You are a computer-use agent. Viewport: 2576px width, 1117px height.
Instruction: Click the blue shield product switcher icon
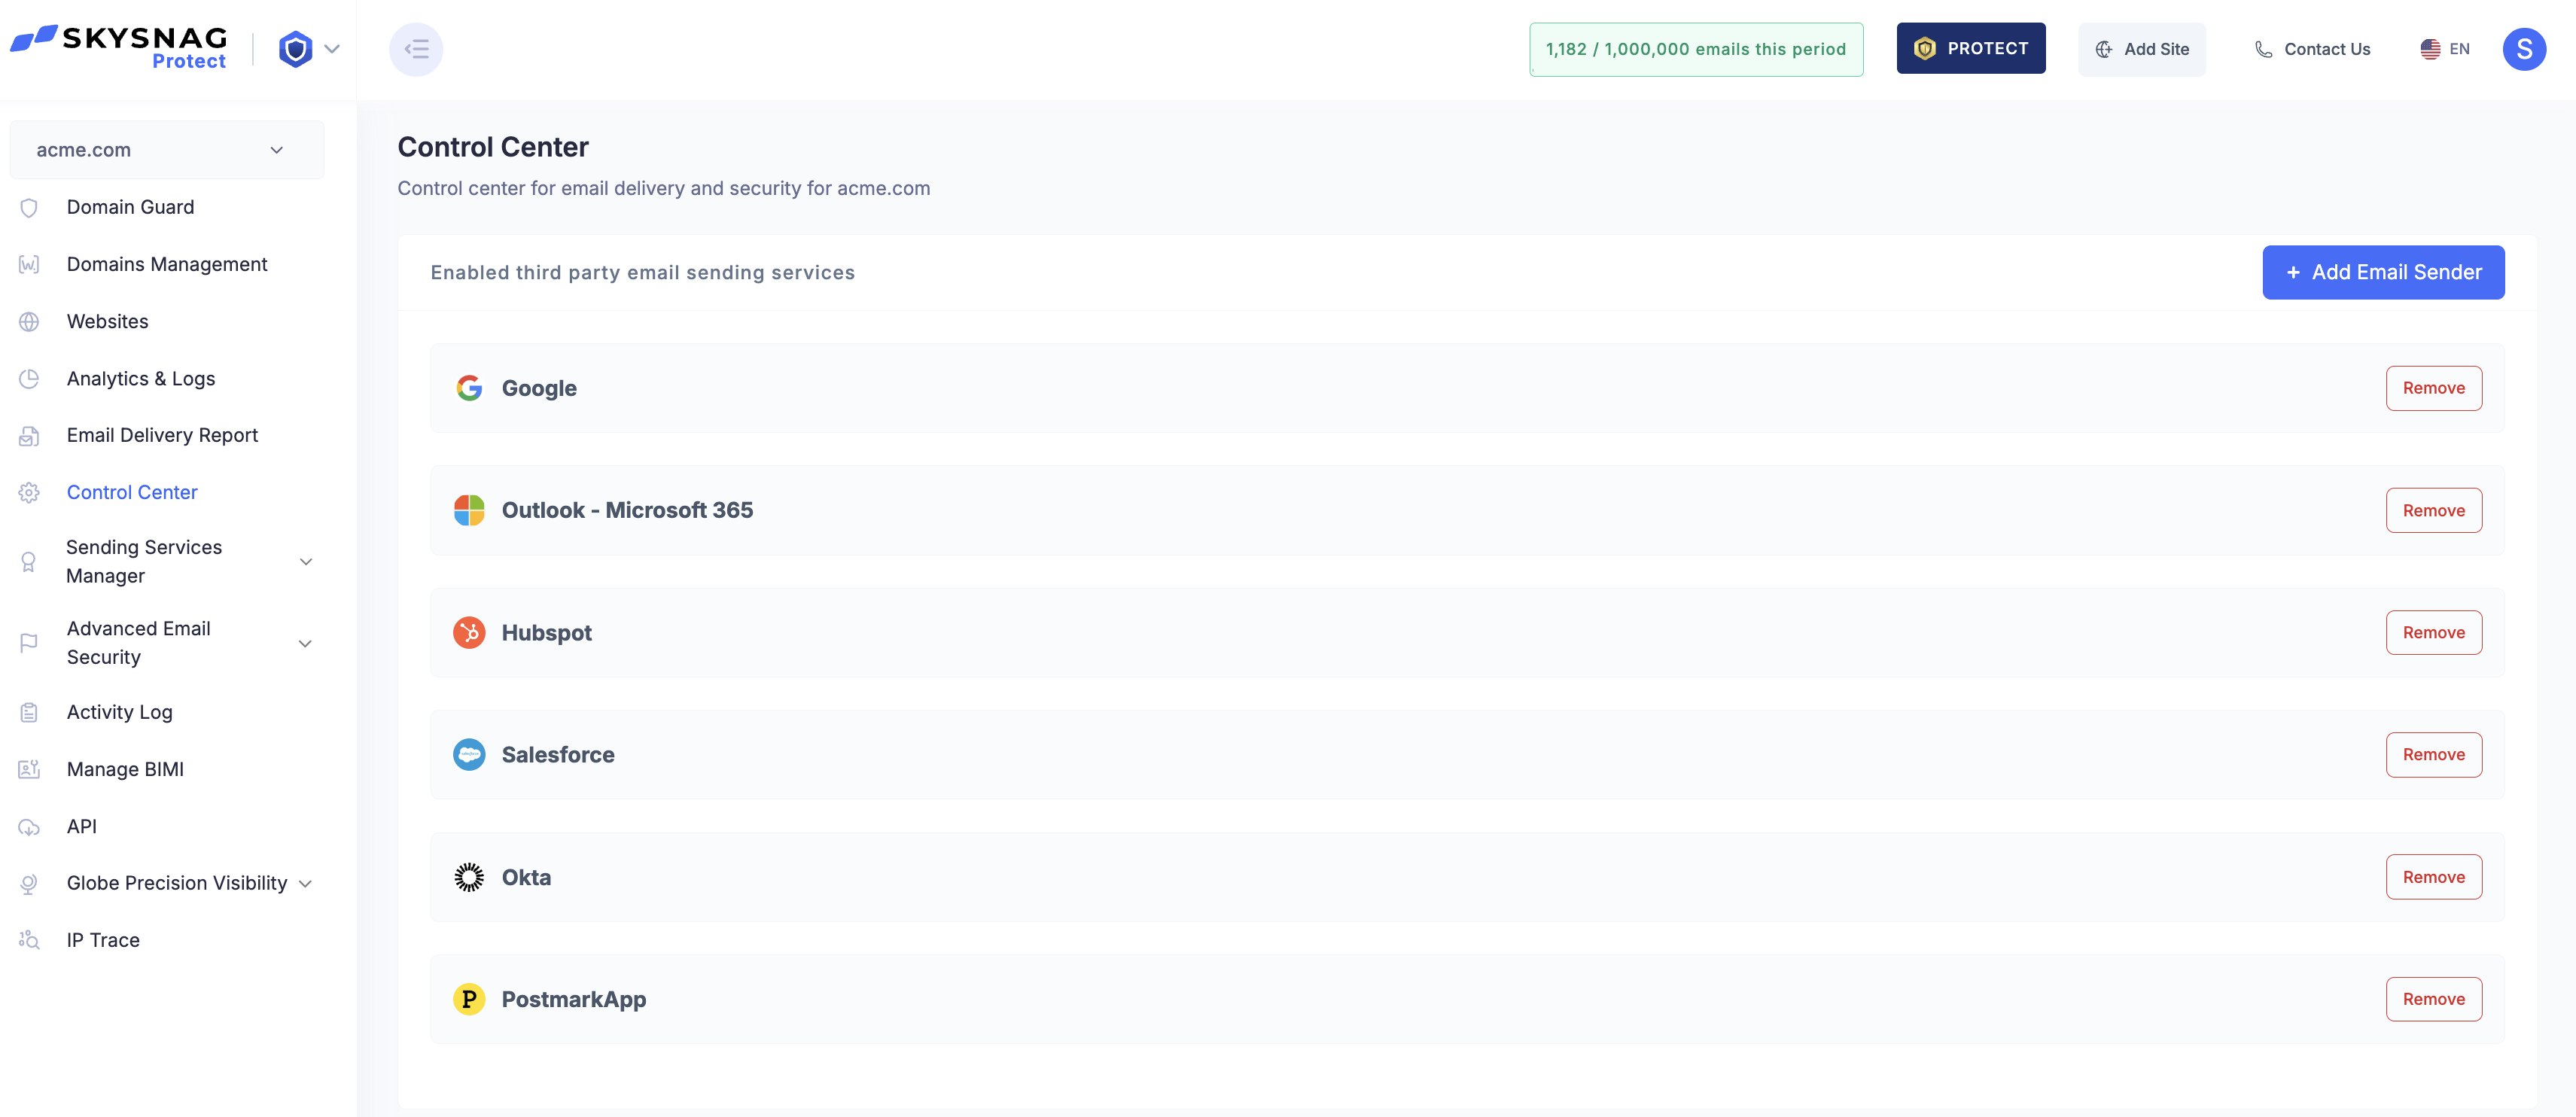[296, 49]
